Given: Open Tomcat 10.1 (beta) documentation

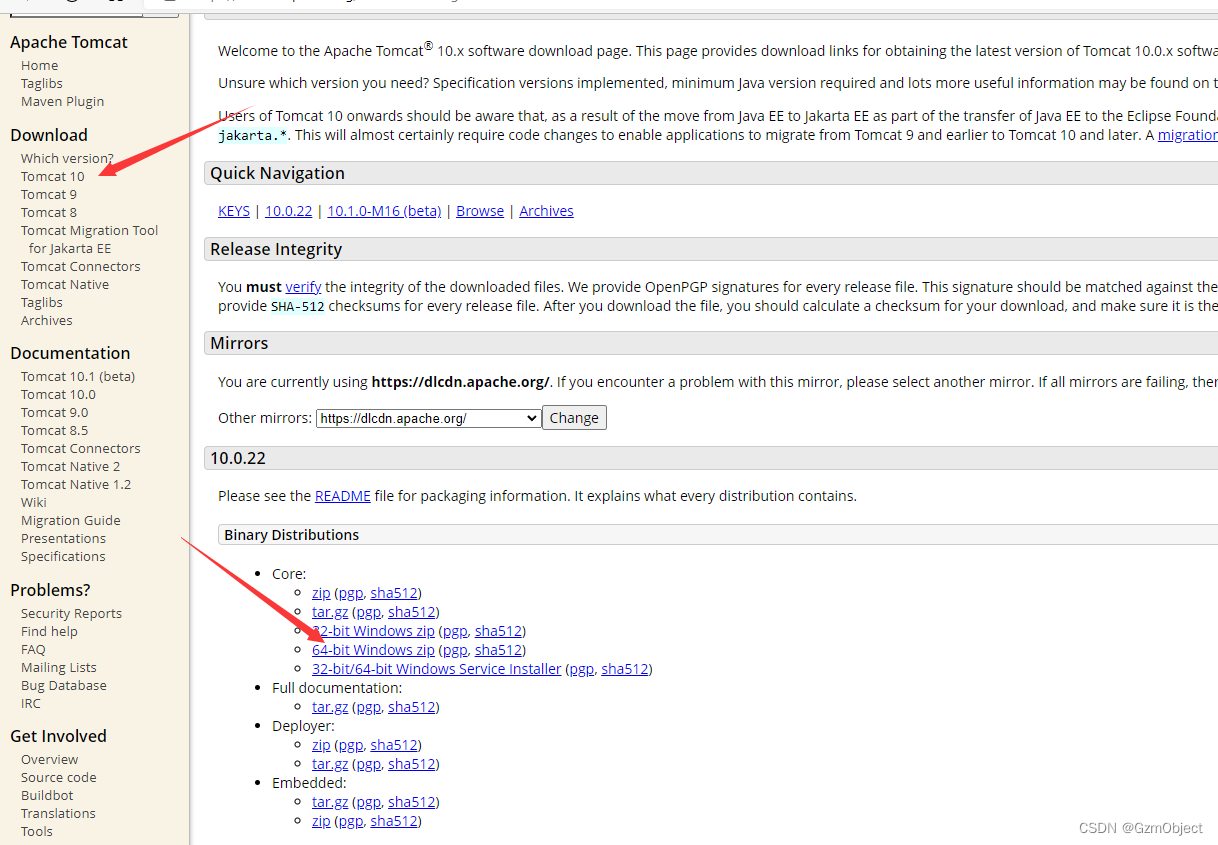Looking at the screenshot, I should pyautogui.click(x=78, y=376).
